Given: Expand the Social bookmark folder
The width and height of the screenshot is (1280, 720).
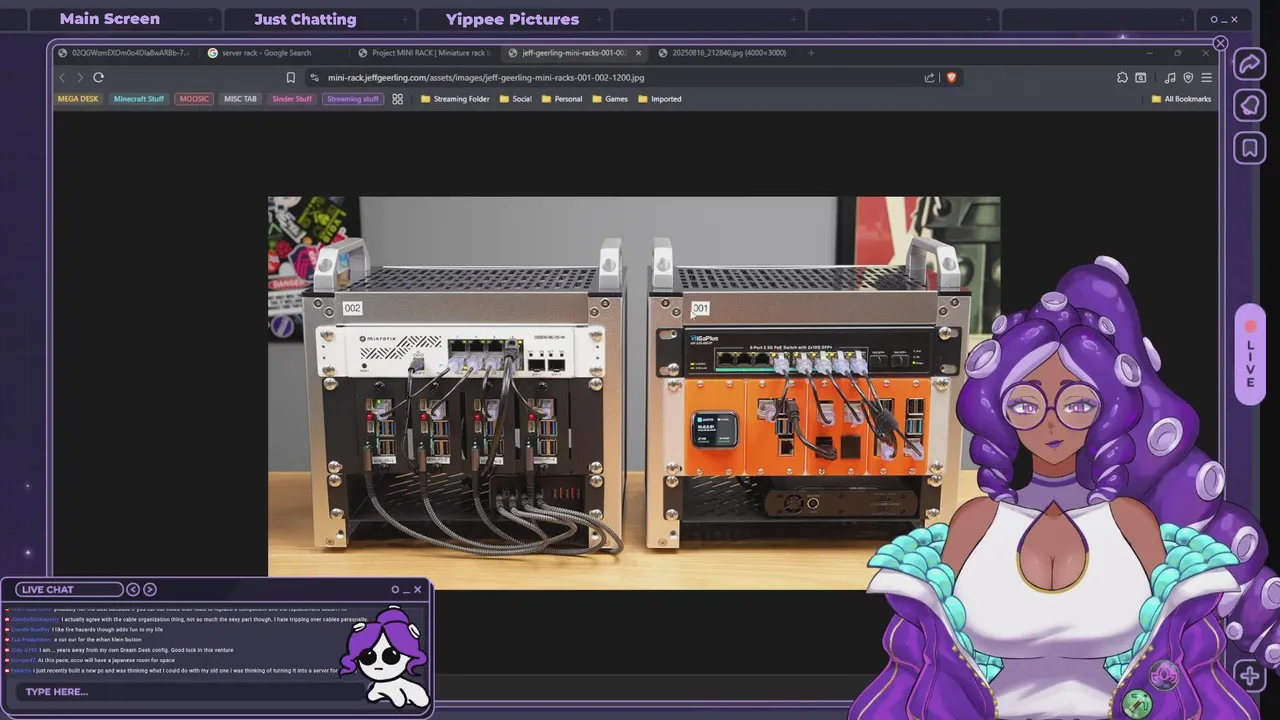Looking at the screenshot, I should tap(515, 99).
